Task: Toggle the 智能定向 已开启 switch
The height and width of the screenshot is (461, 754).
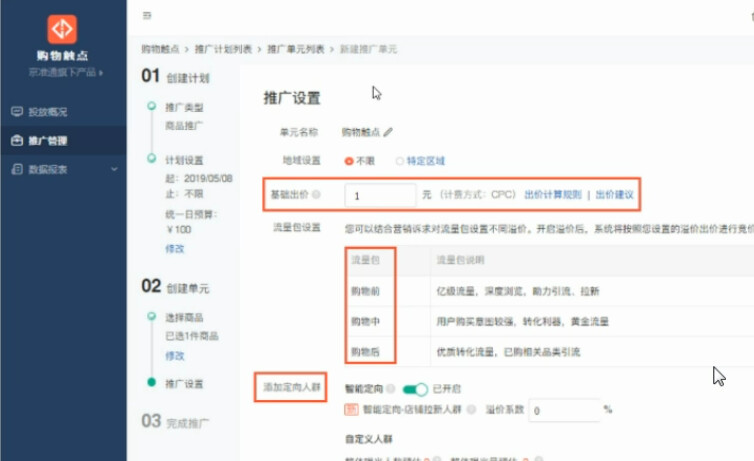Action: click(415, 388)
